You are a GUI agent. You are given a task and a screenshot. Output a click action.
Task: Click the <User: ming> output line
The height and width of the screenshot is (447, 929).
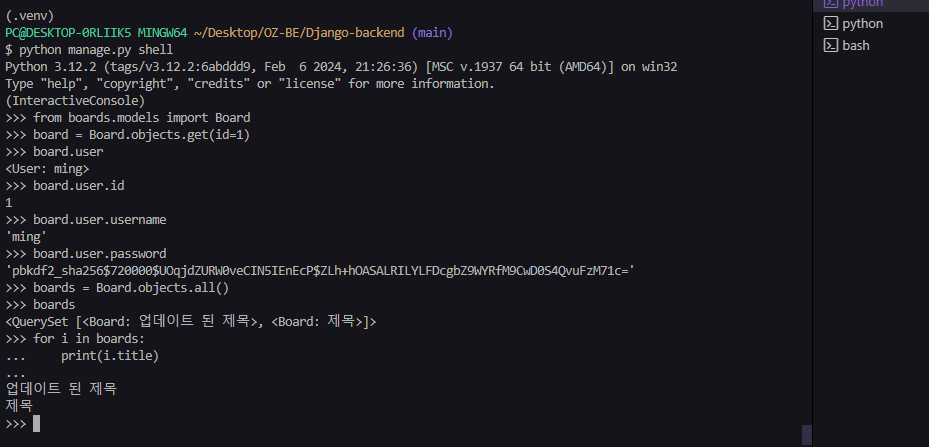[x=47, y=169]
